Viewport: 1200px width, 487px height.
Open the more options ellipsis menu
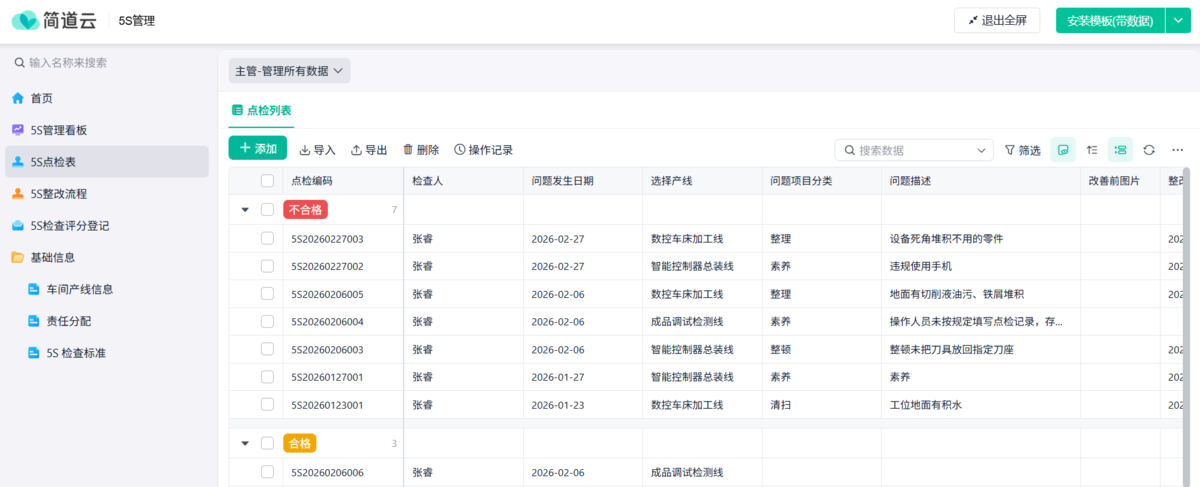(x=1177, y=150)
